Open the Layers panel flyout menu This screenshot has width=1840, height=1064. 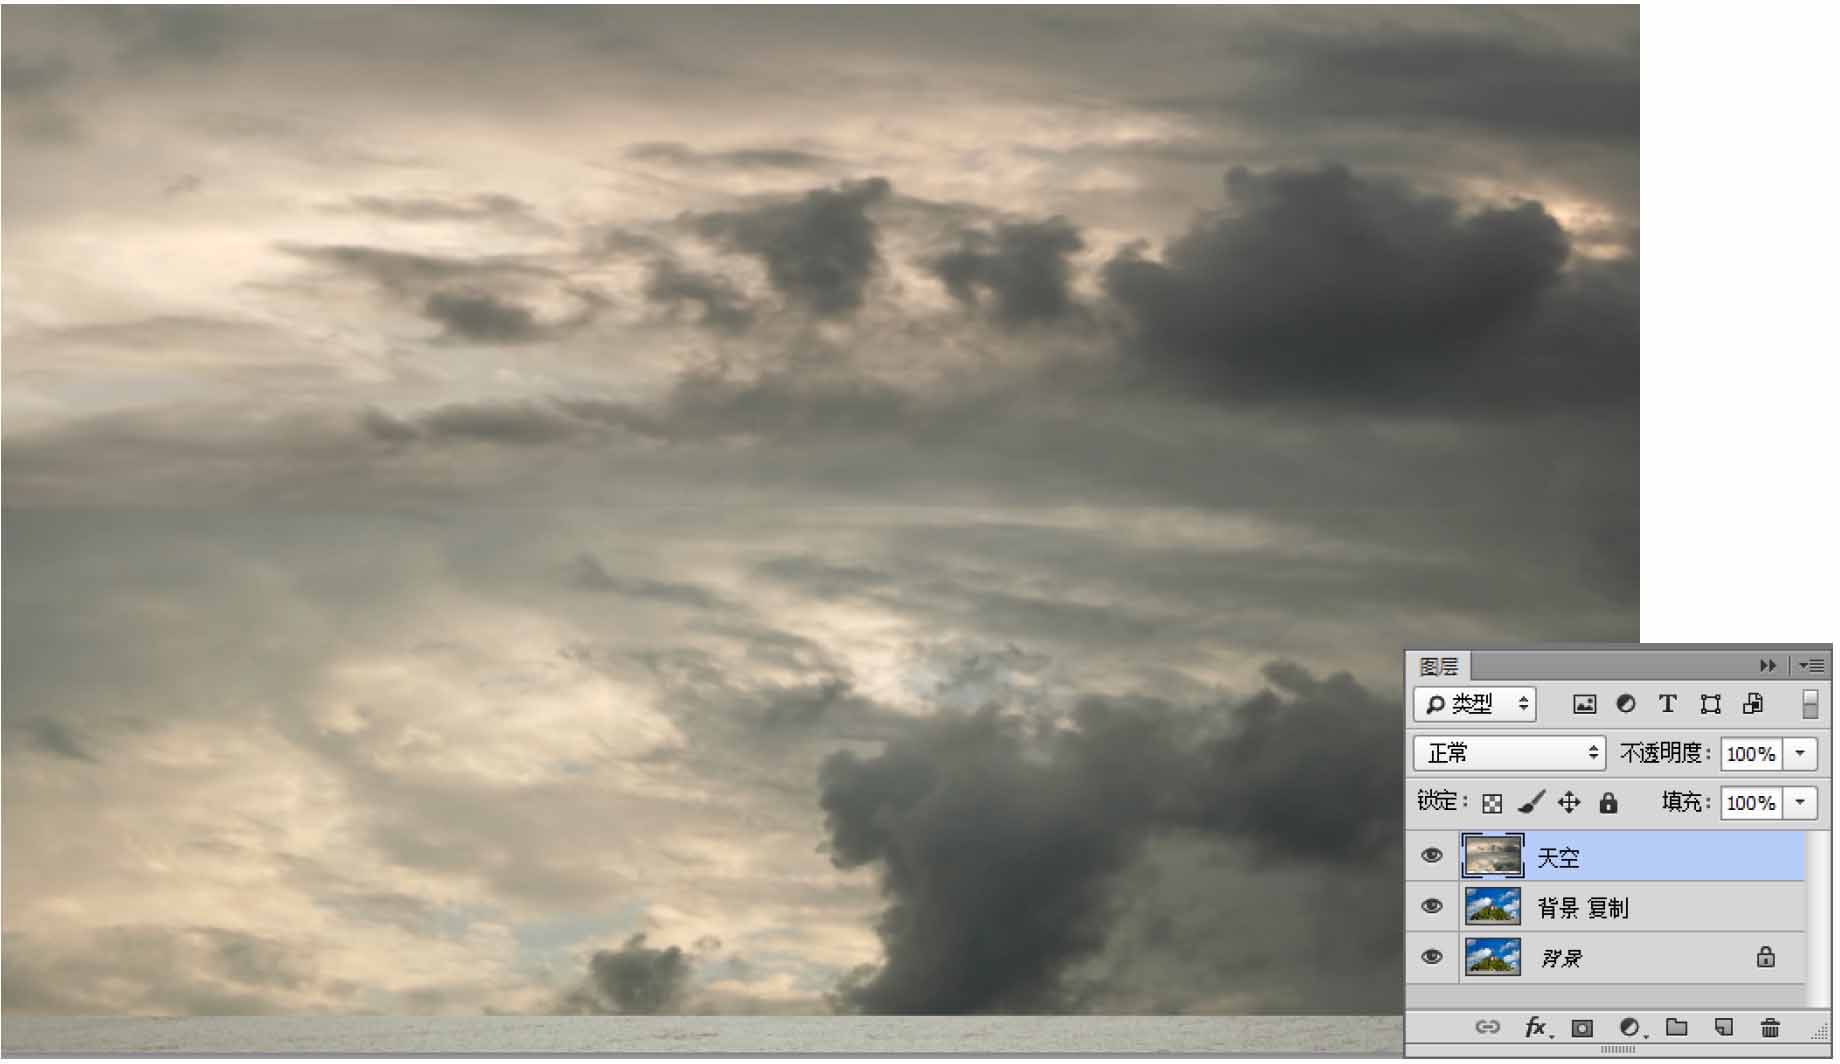tap(1811, 666)
